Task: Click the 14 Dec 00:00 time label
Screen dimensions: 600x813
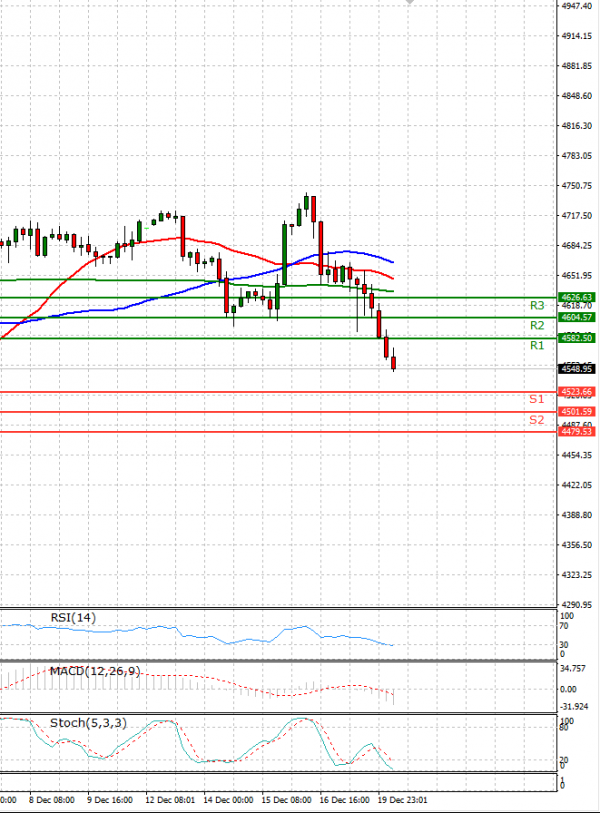Action: [x=228, y=800]
